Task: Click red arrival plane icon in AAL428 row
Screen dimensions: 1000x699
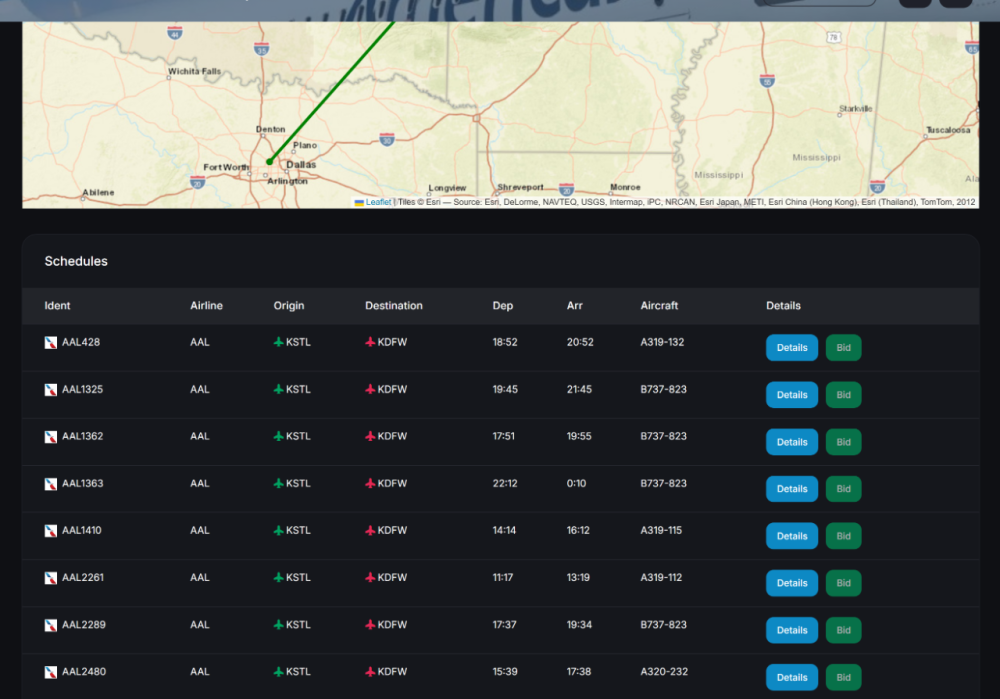Action: click(370, 343)
